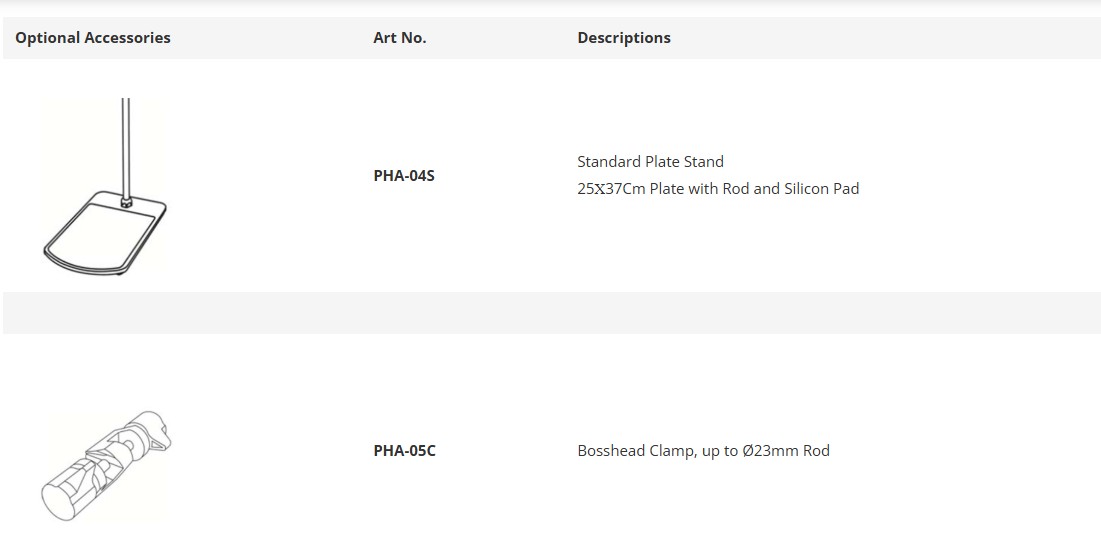1101x553 pixels.
Task: Click the flat base plate in the stand drawing
Action: 103,234
